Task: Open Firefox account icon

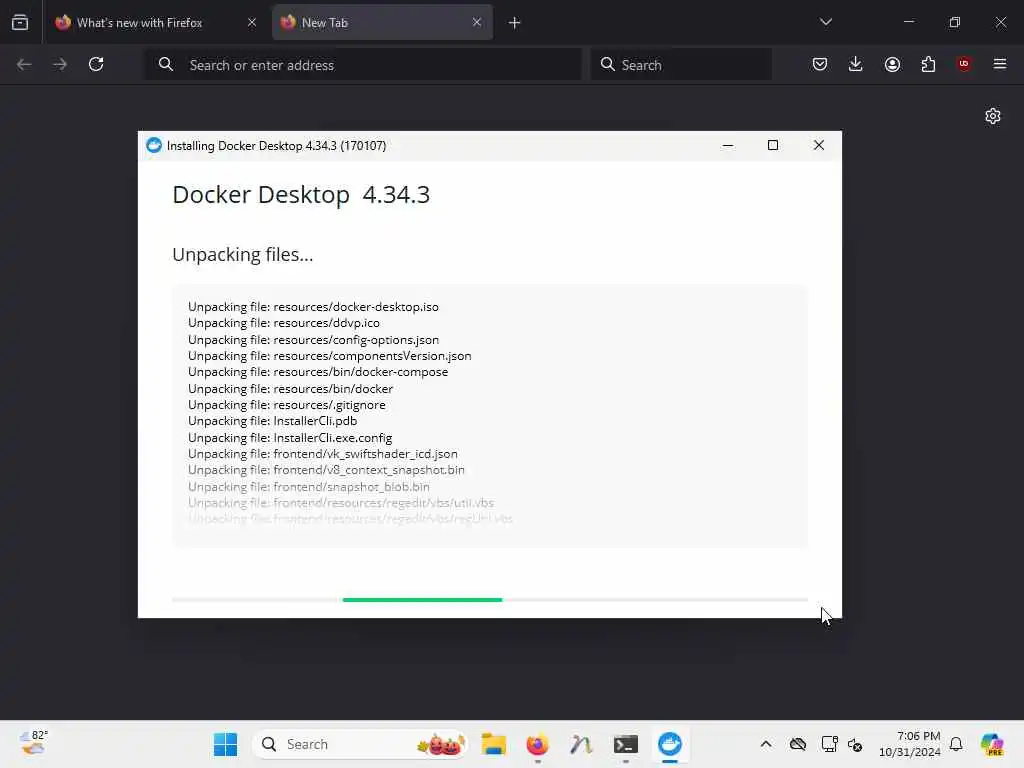Action: click(892, 64)
